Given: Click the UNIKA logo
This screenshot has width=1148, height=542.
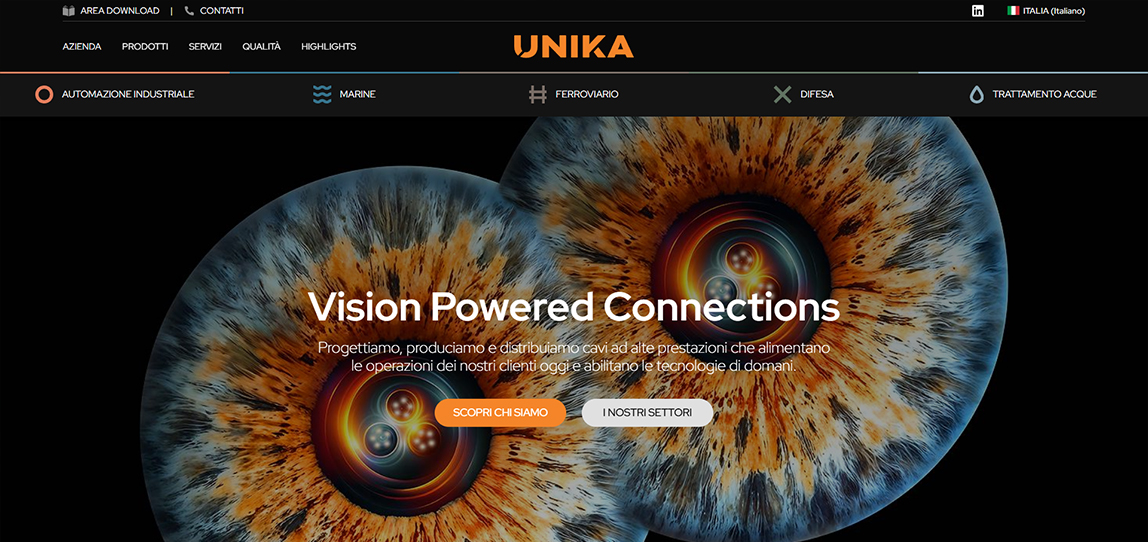Looking at the screenshot, I should [573, 46].
